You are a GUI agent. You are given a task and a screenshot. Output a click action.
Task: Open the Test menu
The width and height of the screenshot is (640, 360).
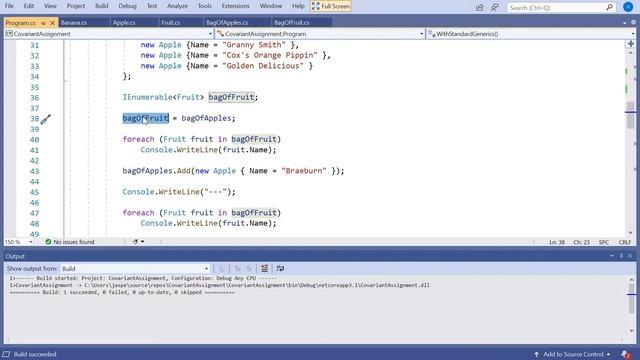click(x=152, y=6)
